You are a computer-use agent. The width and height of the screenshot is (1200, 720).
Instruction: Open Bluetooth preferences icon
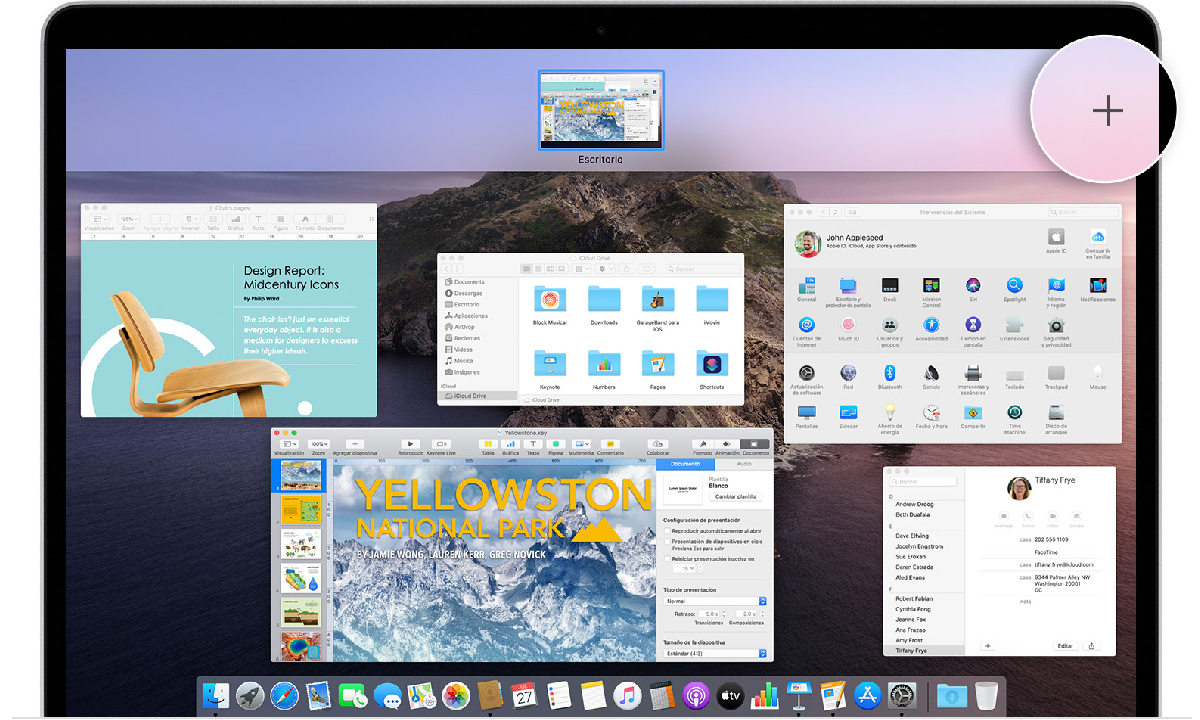(x=889, y=372)
